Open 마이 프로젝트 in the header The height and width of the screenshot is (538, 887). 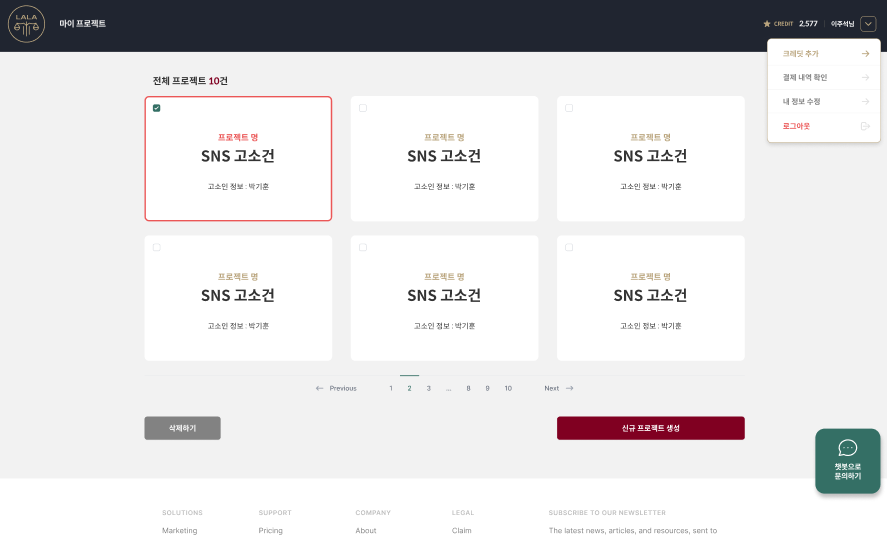[x=82, y=24]
